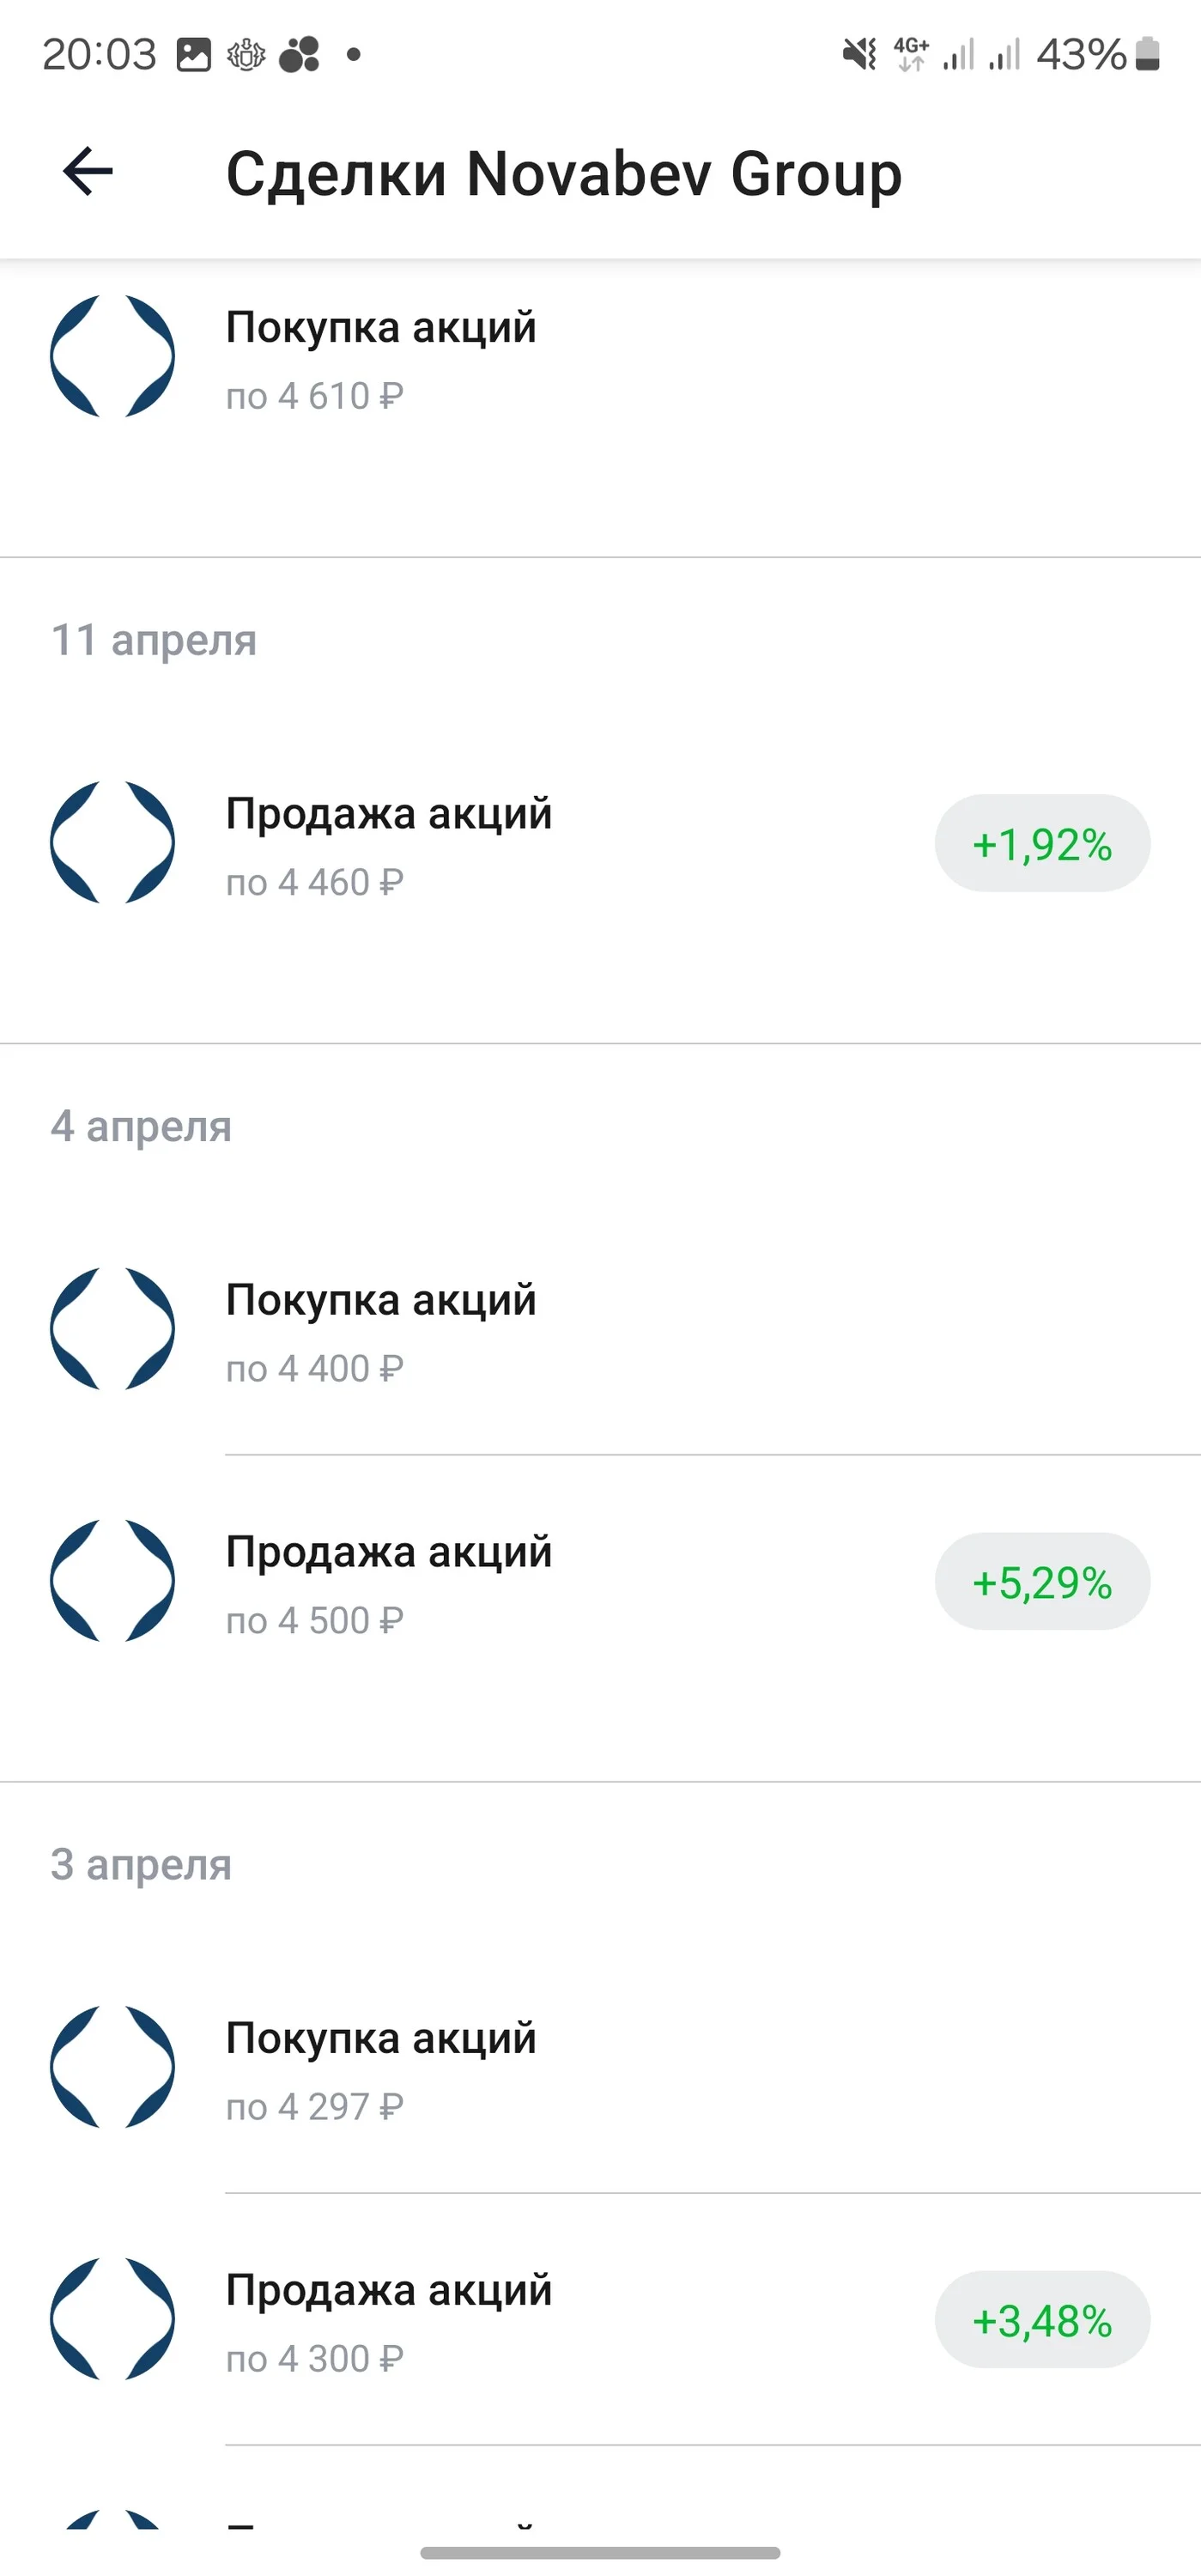
Task: Open Покупка акций deal at 4 297 ₽
Action: tap(600, 2068)
